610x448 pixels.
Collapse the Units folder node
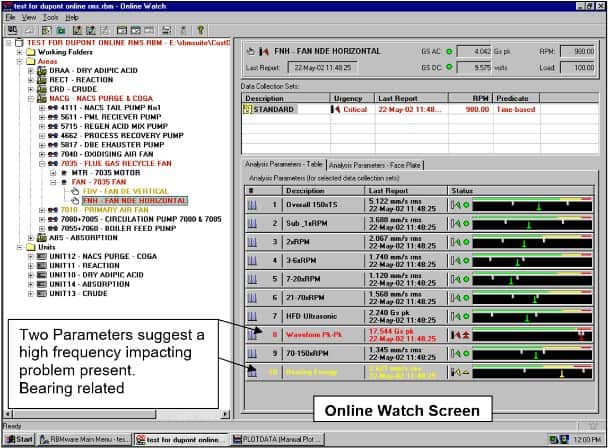click(x=19, y=247)
